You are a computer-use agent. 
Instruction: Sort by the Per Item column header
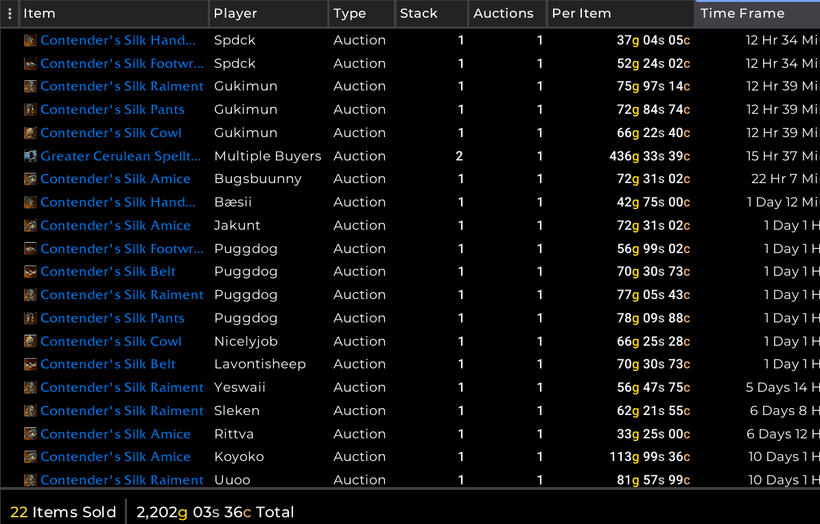point(620,14)
